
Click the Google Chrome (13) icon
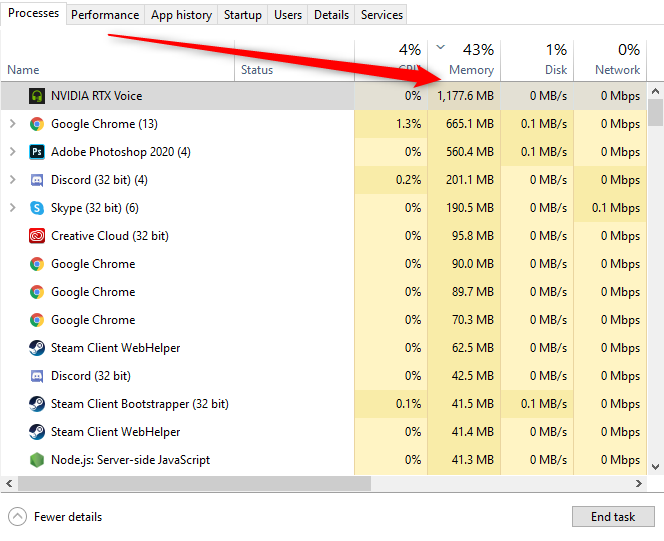[37, 124]
